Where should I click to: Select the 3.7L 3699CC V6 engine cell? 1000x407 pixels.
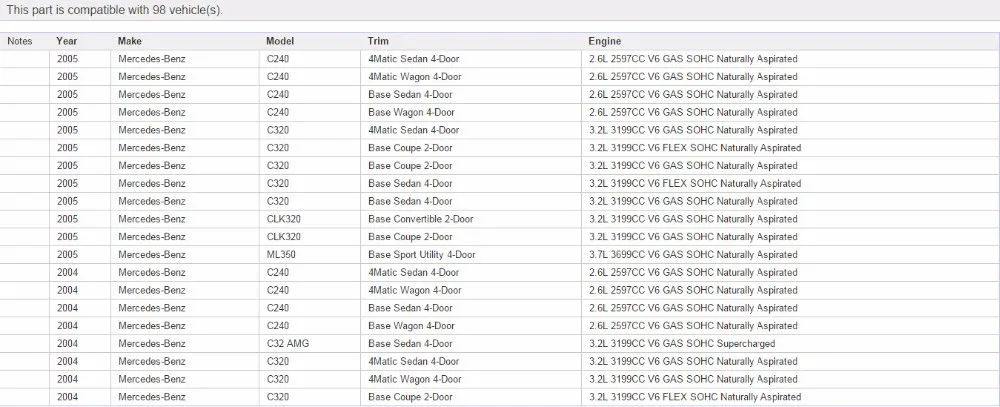(x=693, y=255)
